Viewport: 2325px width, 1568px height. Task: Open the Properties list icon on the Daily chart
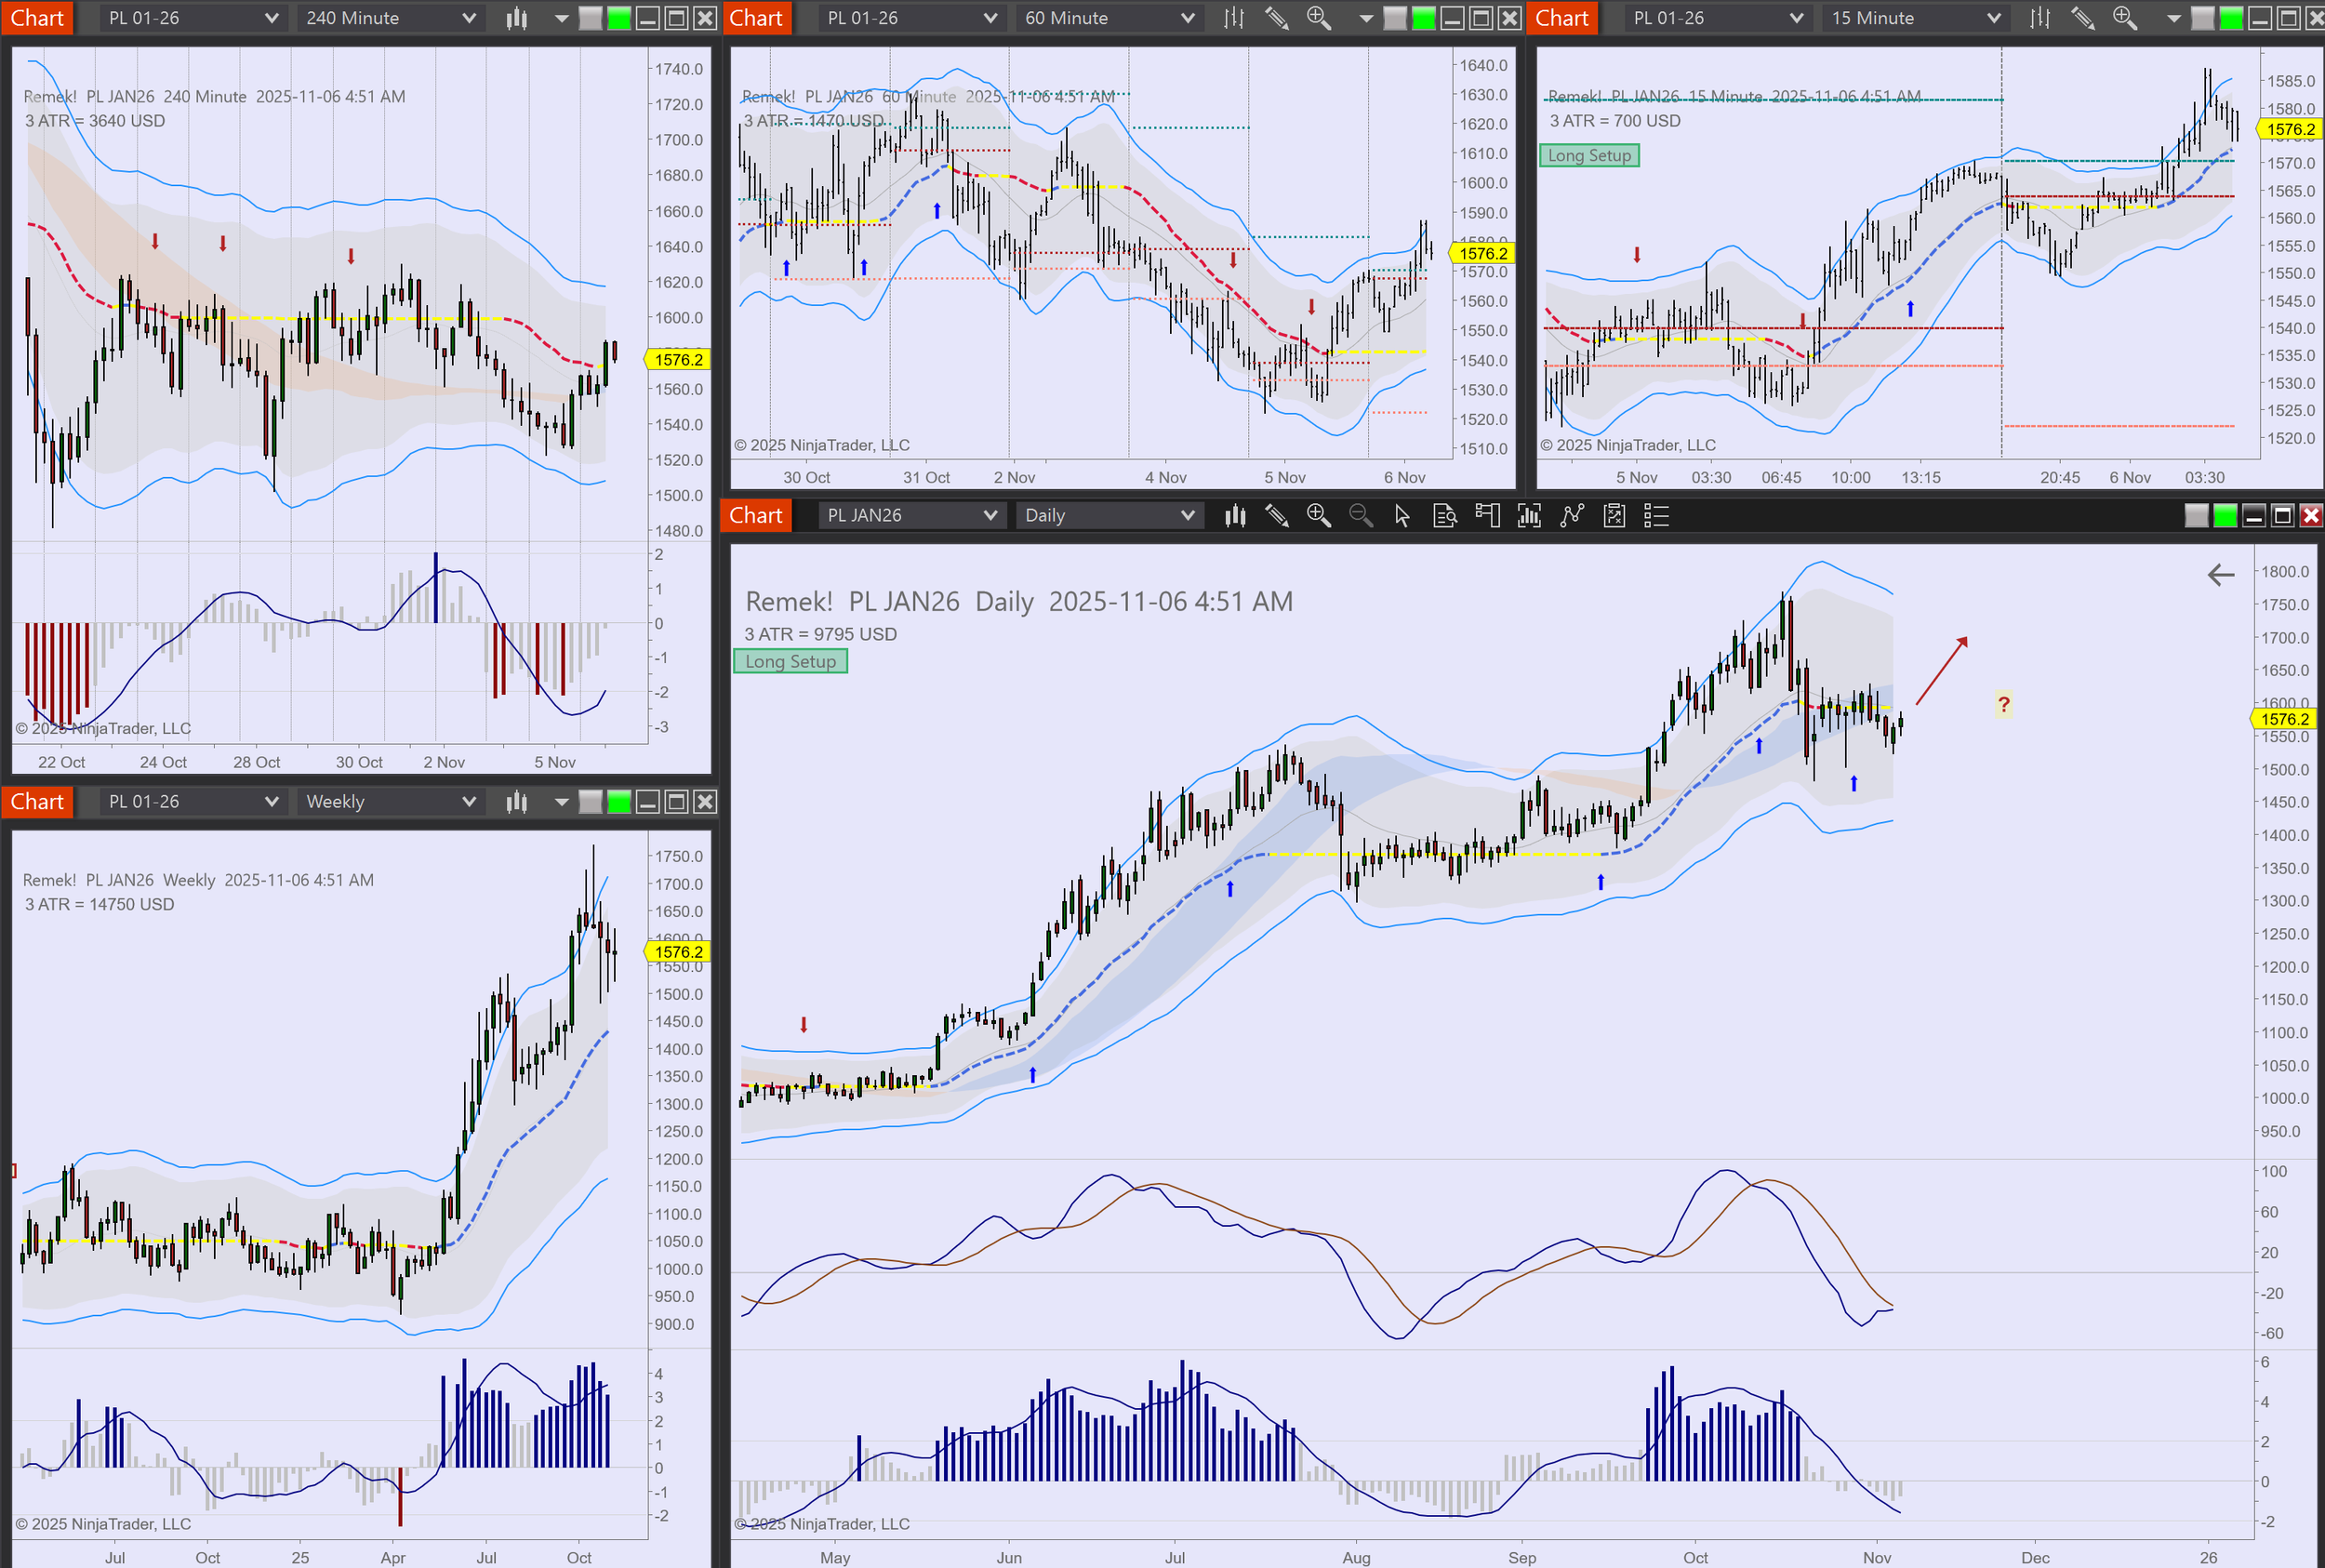(x=1657, y=516)
